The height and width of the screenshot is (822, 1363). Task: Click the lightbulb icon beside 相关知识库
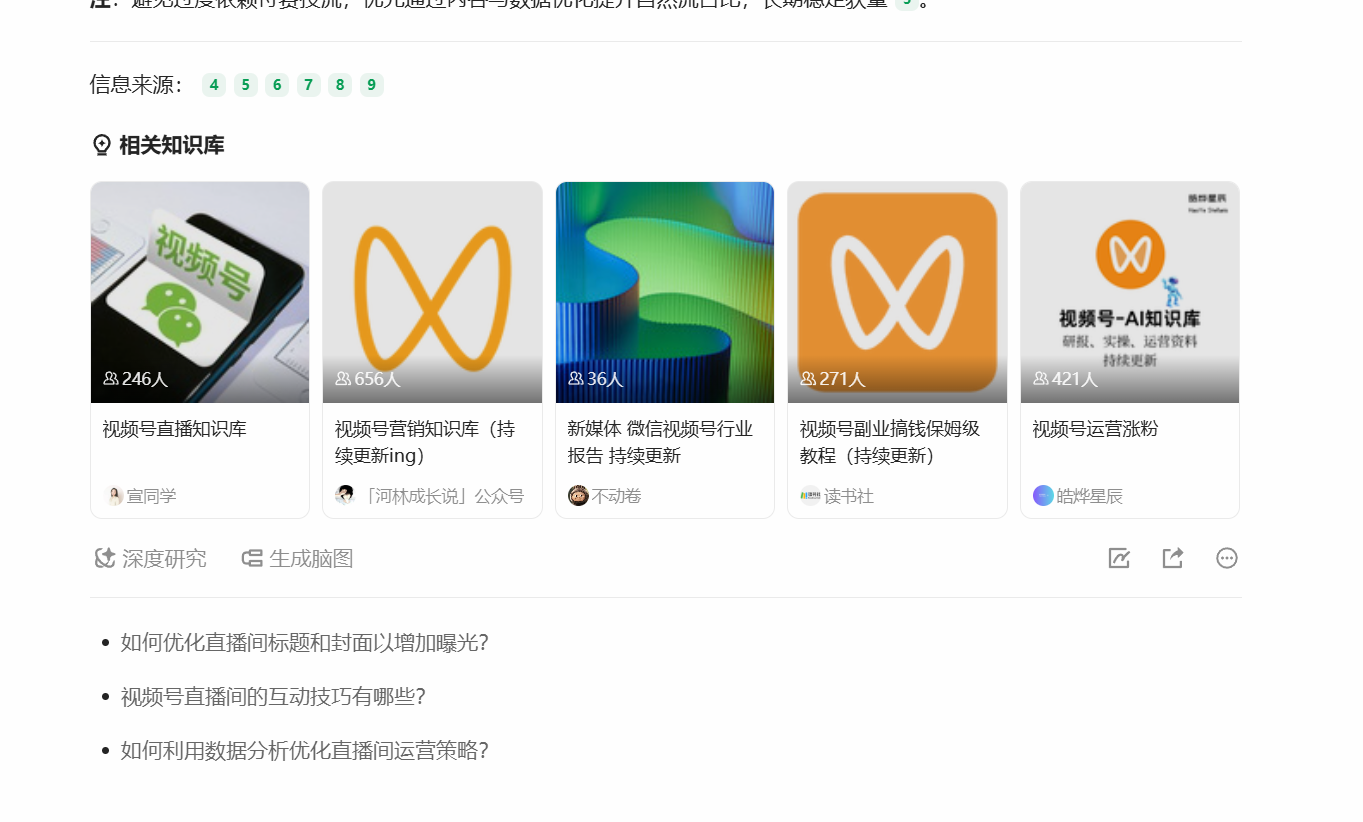pyautogui.click(x=101, y=146)
